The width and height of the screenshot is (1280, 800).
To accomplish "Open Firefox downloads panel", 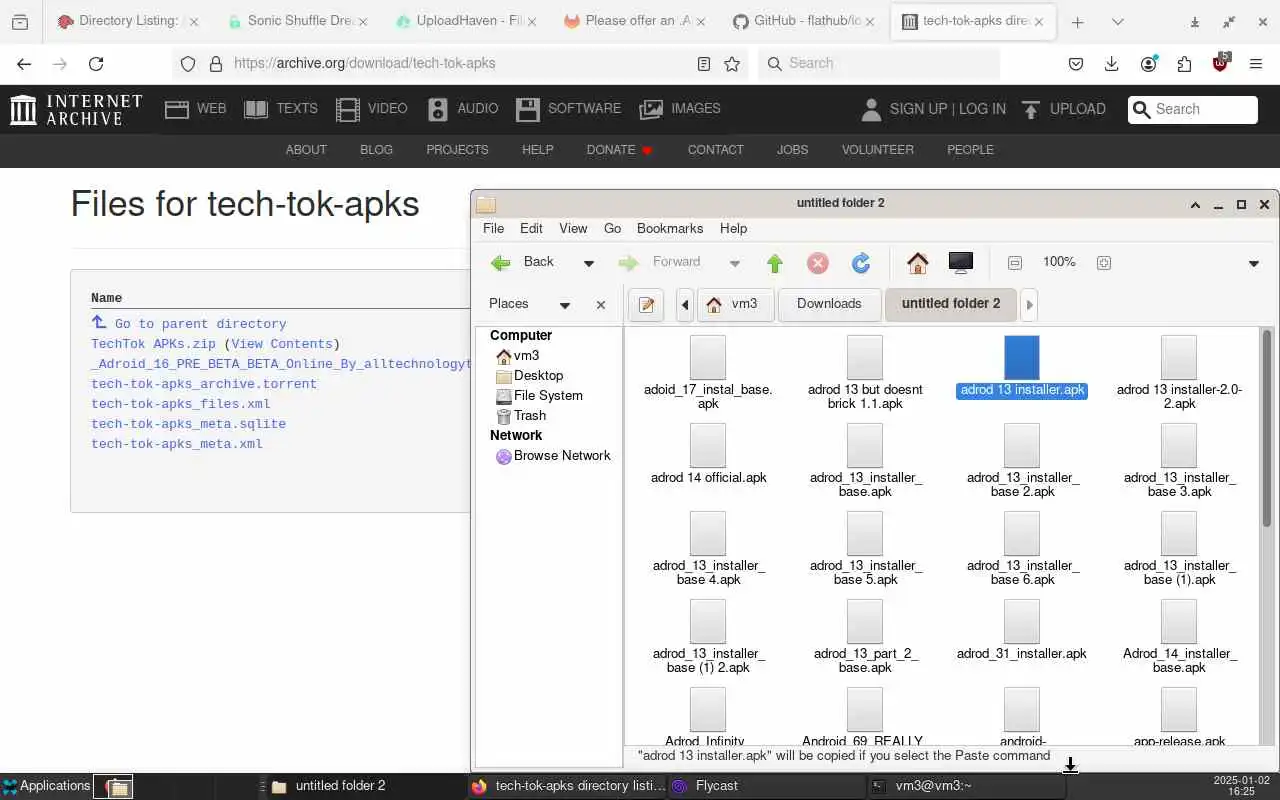I will tap(1111, 63).
